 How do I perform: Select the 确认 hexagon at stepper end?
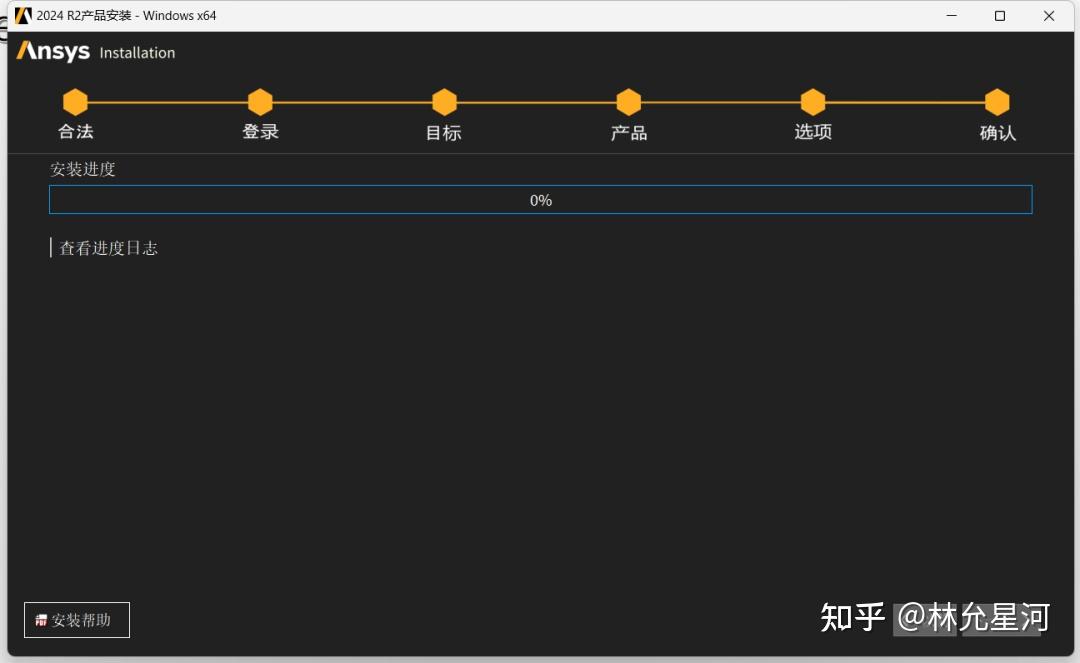[997, 101]
